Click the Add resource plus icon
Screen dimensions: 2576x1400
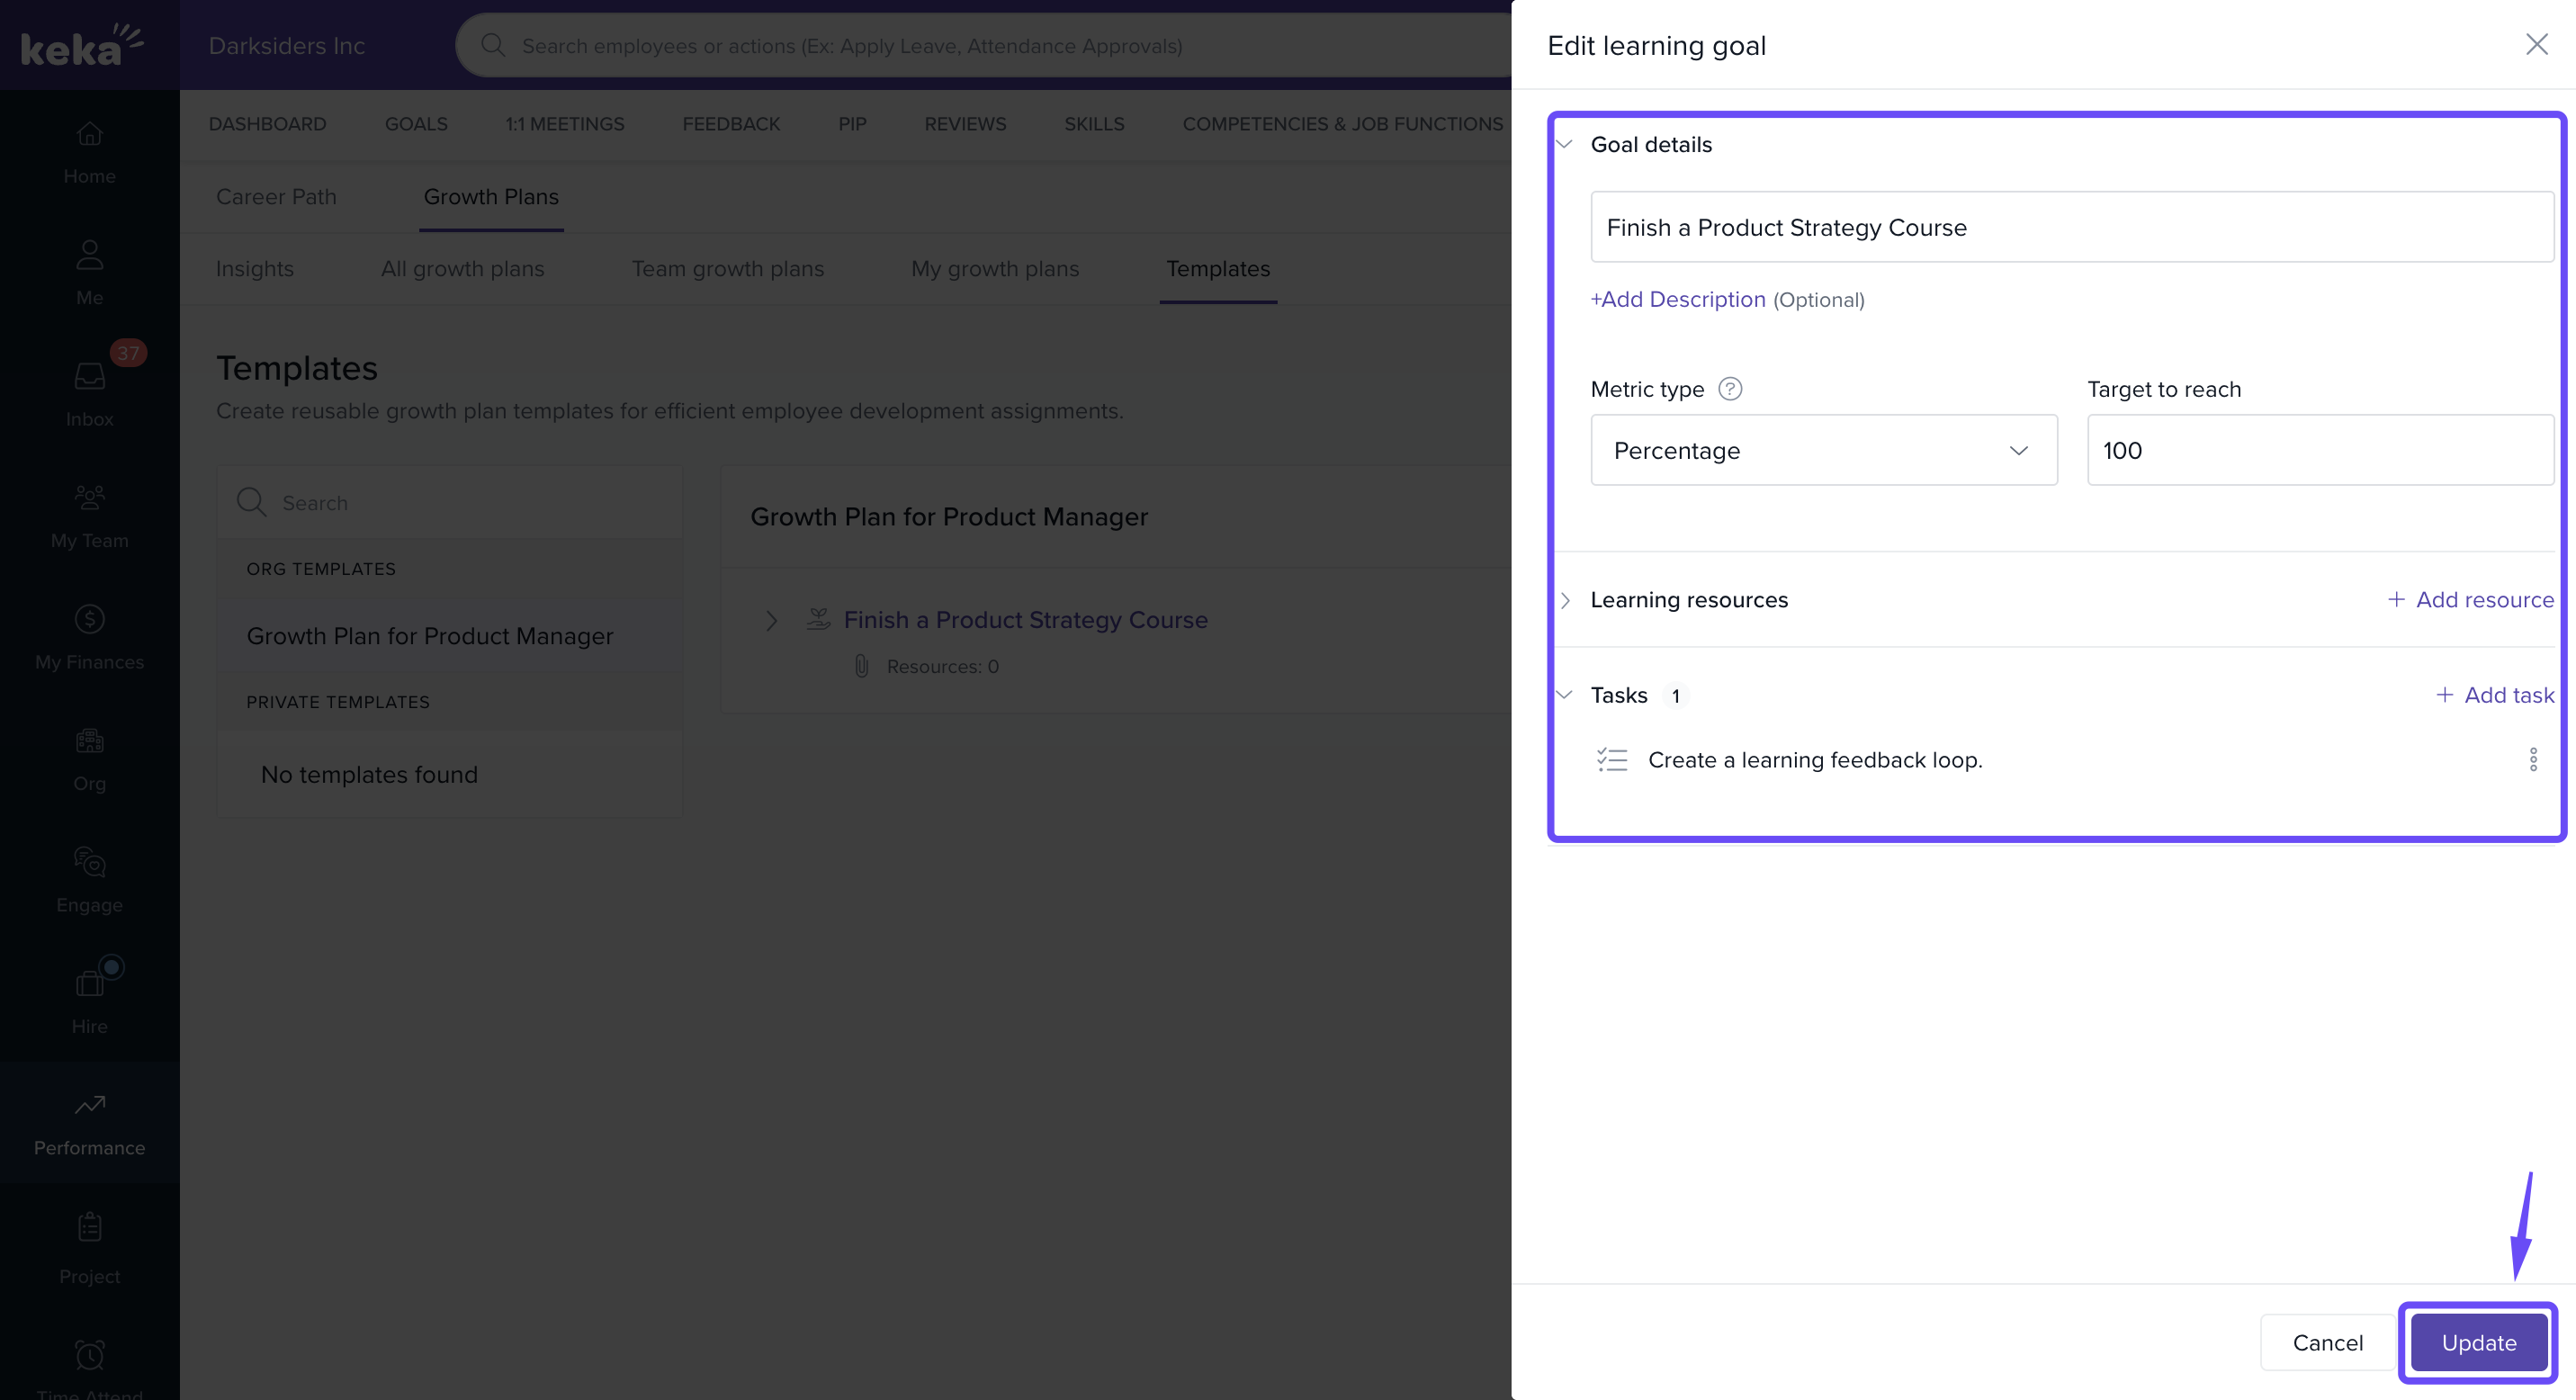(2395, 600)
